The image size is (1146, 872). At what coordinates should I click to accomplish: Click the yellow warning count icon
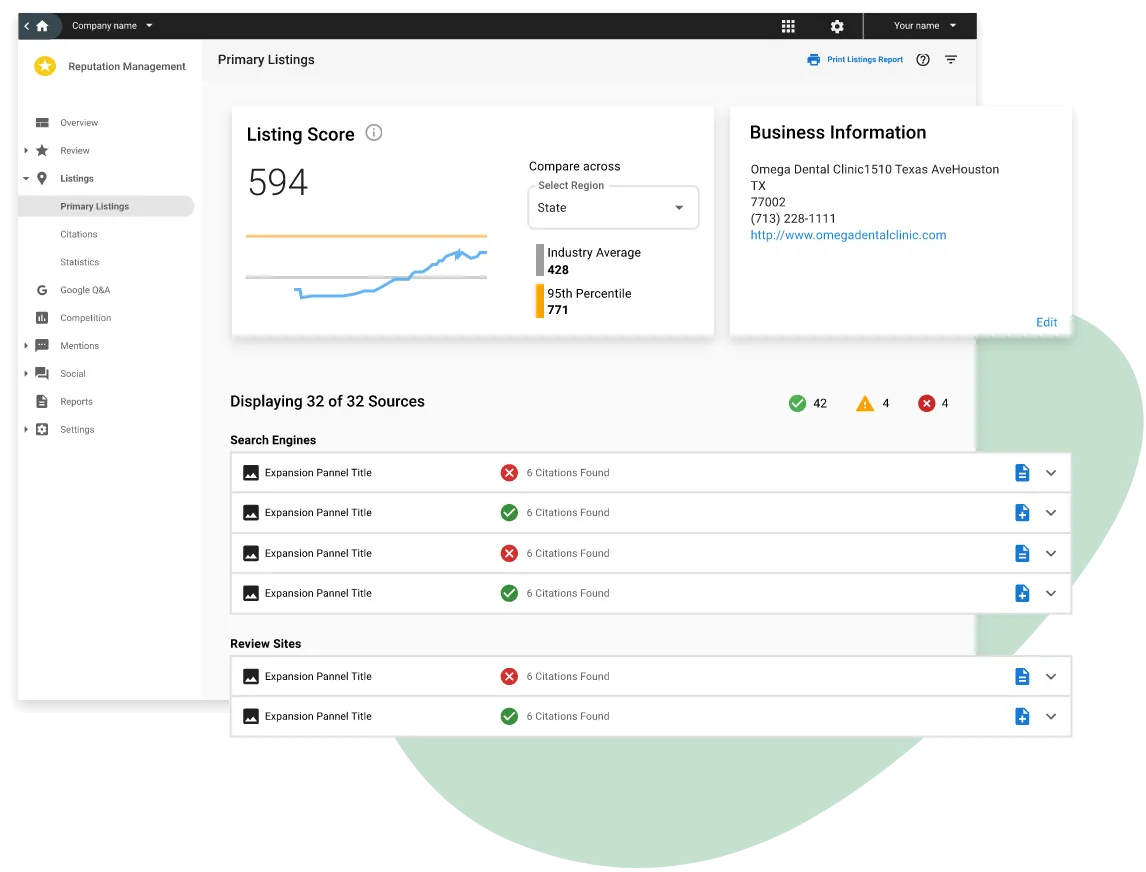[872, 403]
